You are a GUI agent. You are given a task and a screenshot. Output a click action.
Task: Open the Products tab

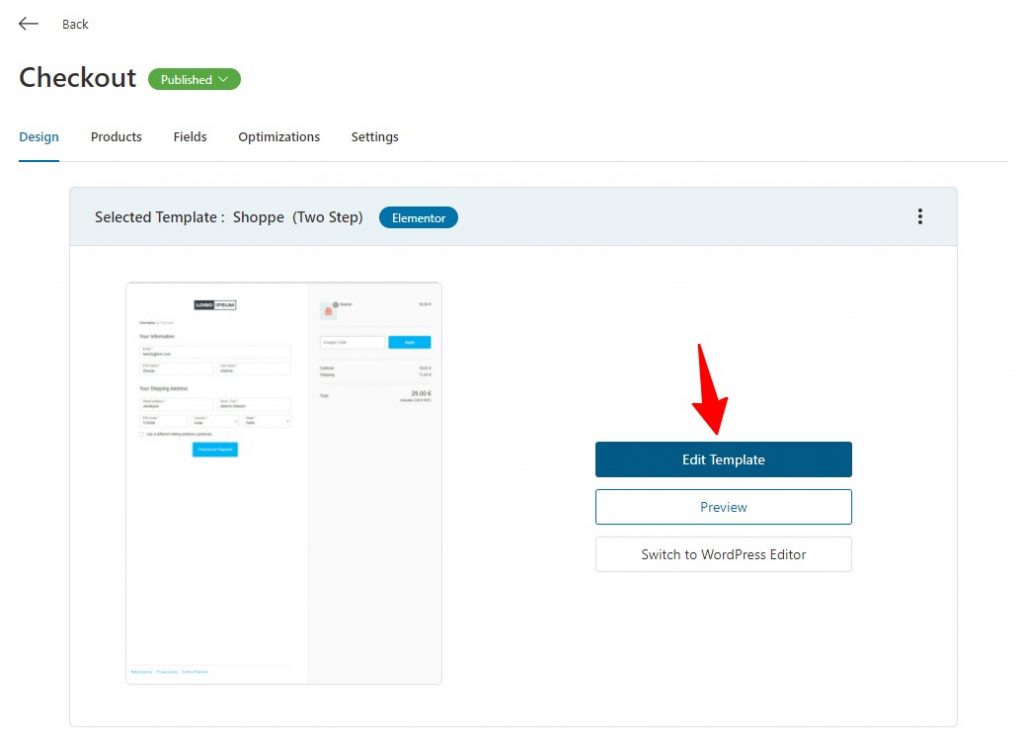(116, 137)
